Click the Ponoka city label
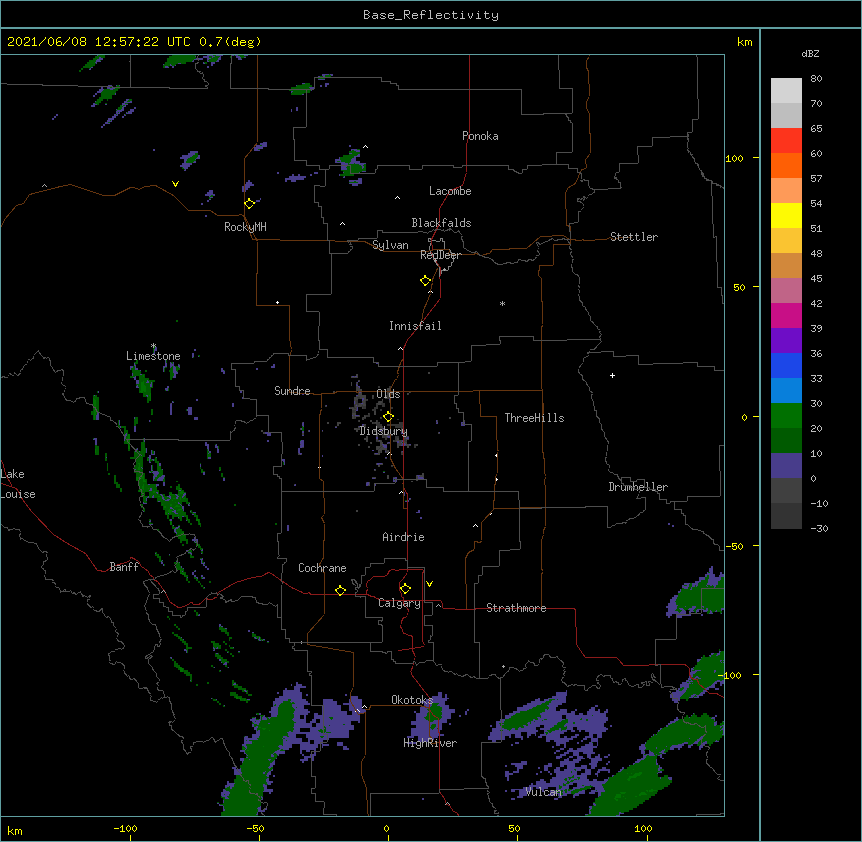Screen dimensions: 862x842 [480, 136]
